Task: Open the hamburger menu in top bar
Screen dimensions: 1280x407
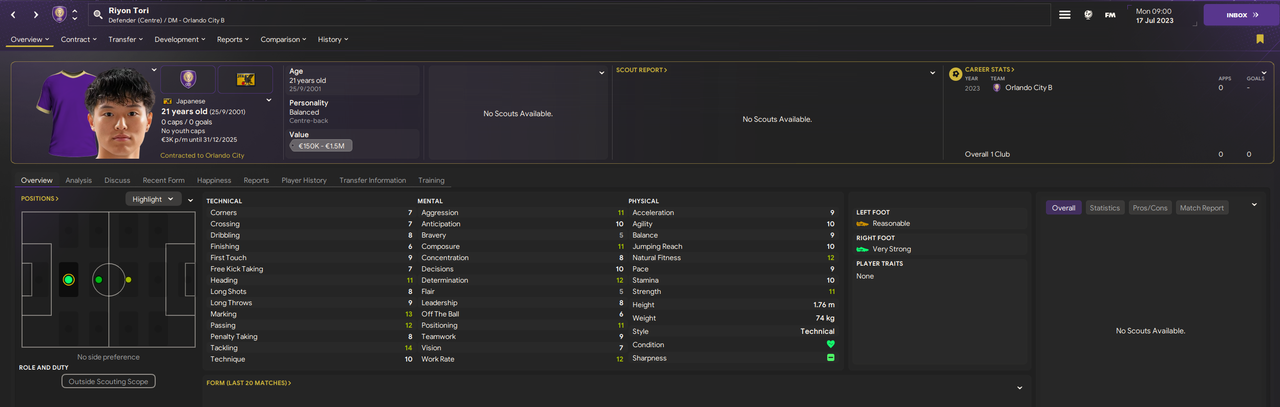Action: 1065,15
